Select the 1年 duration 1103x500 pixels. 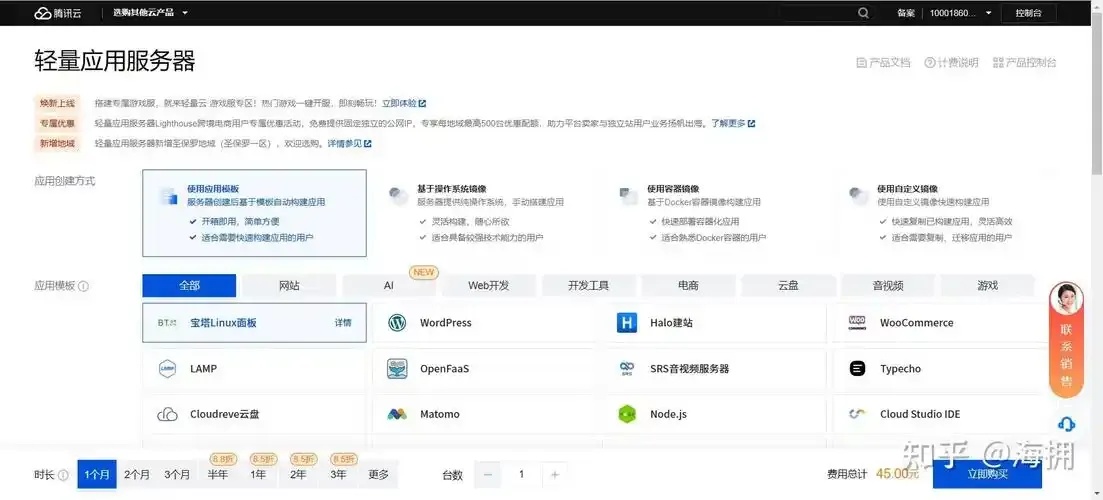pyautogui.click(x=258, y=475)
